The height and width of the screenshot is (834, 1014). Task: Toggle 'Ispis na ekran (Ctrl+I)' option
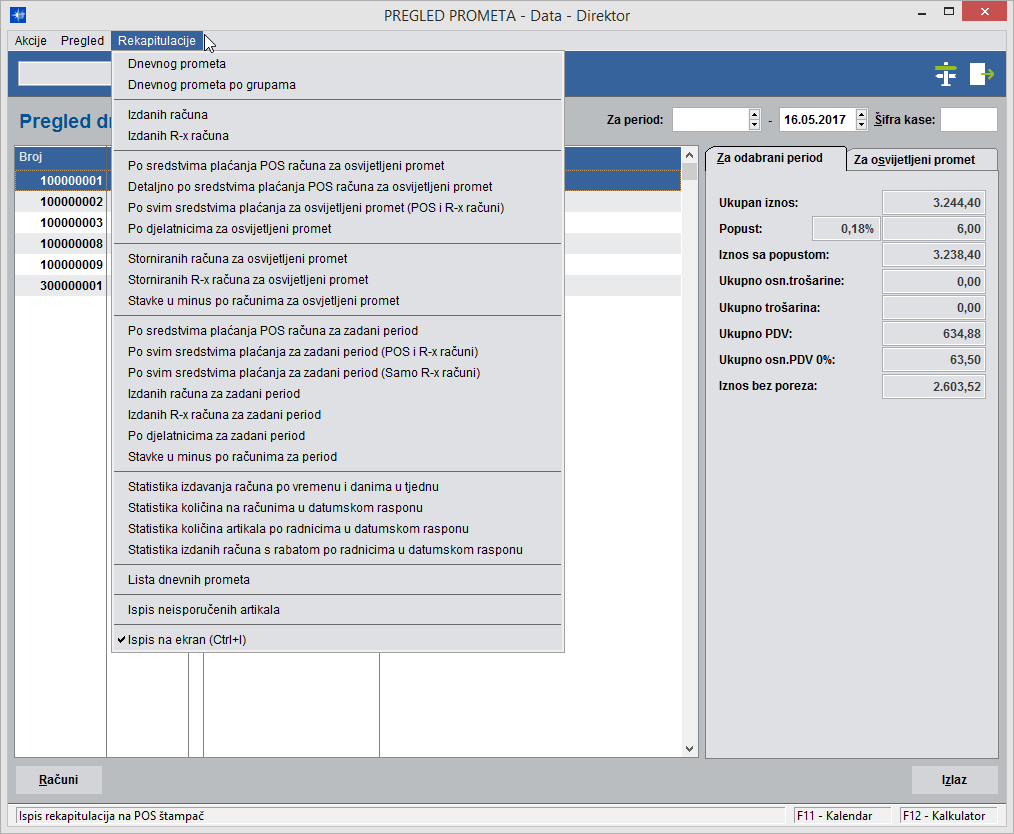(187, 640)
